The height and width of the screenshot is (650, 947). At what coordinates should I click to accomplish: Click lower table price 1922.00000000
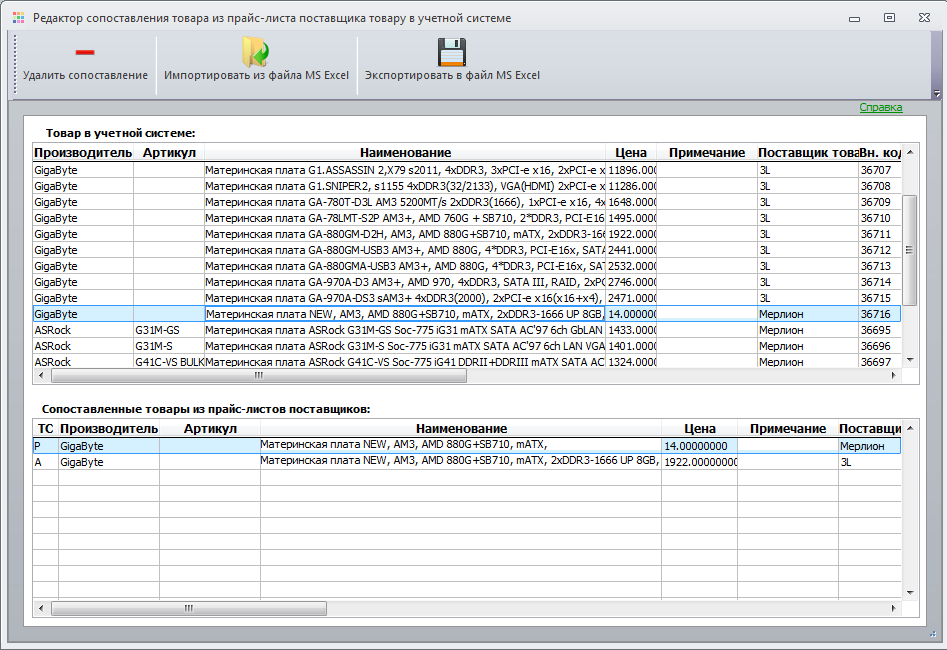pyautogui.click(x=699, y=462)
